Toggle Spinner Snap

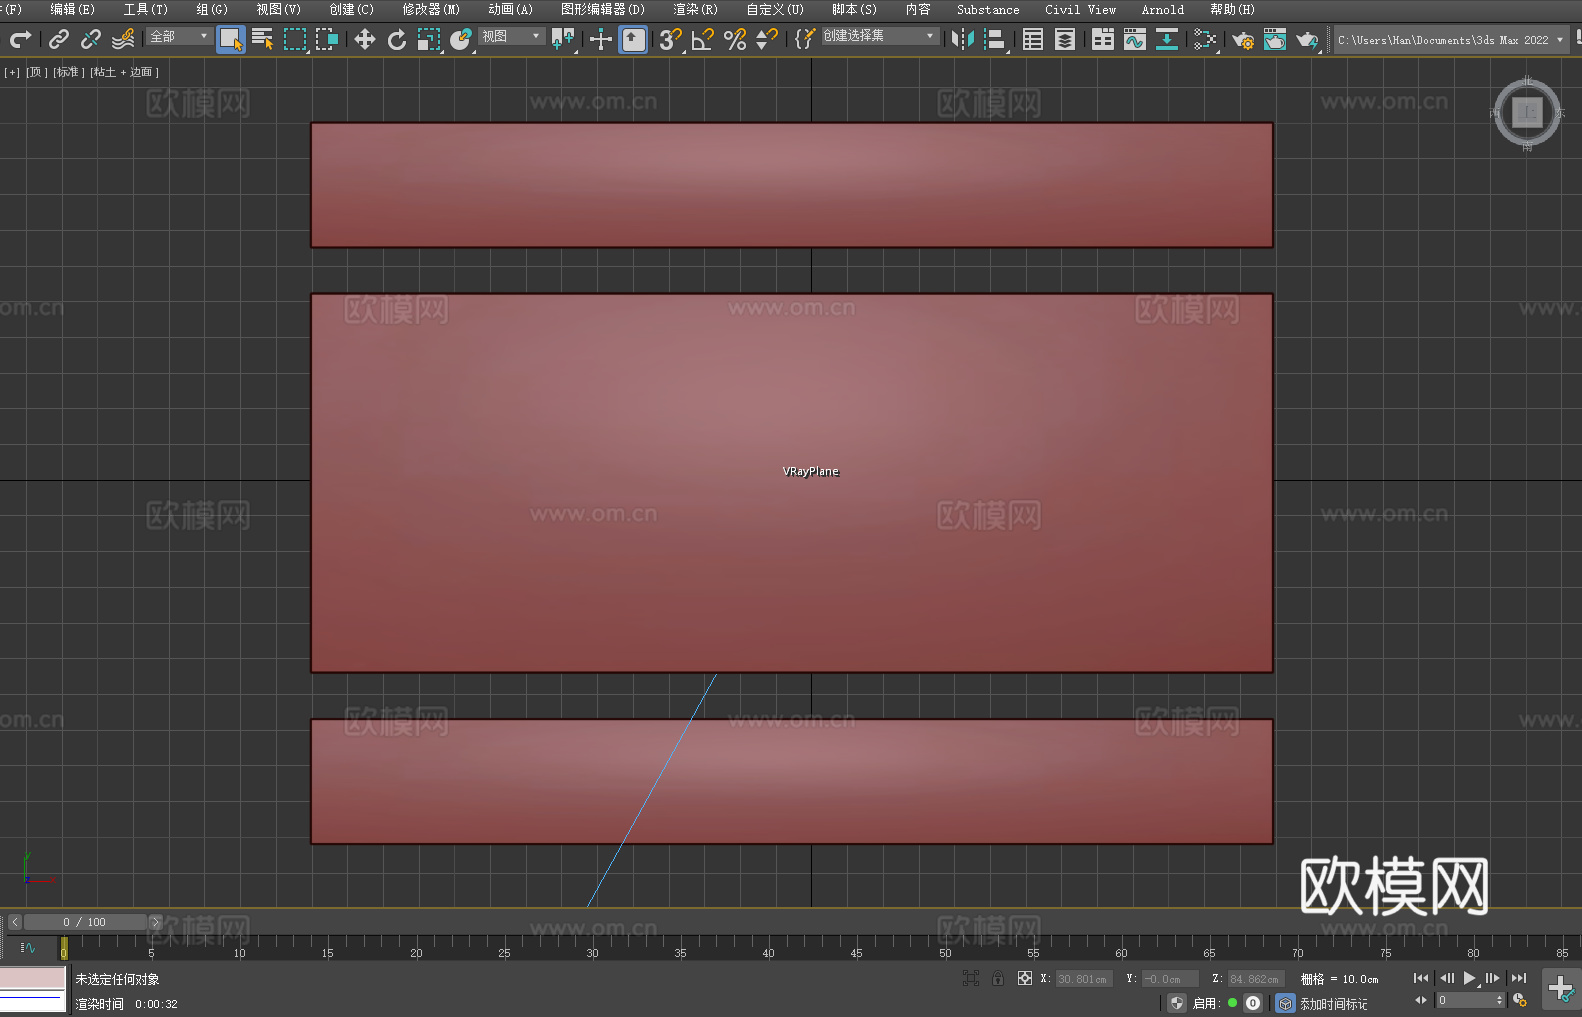click(x=767, y=39)
